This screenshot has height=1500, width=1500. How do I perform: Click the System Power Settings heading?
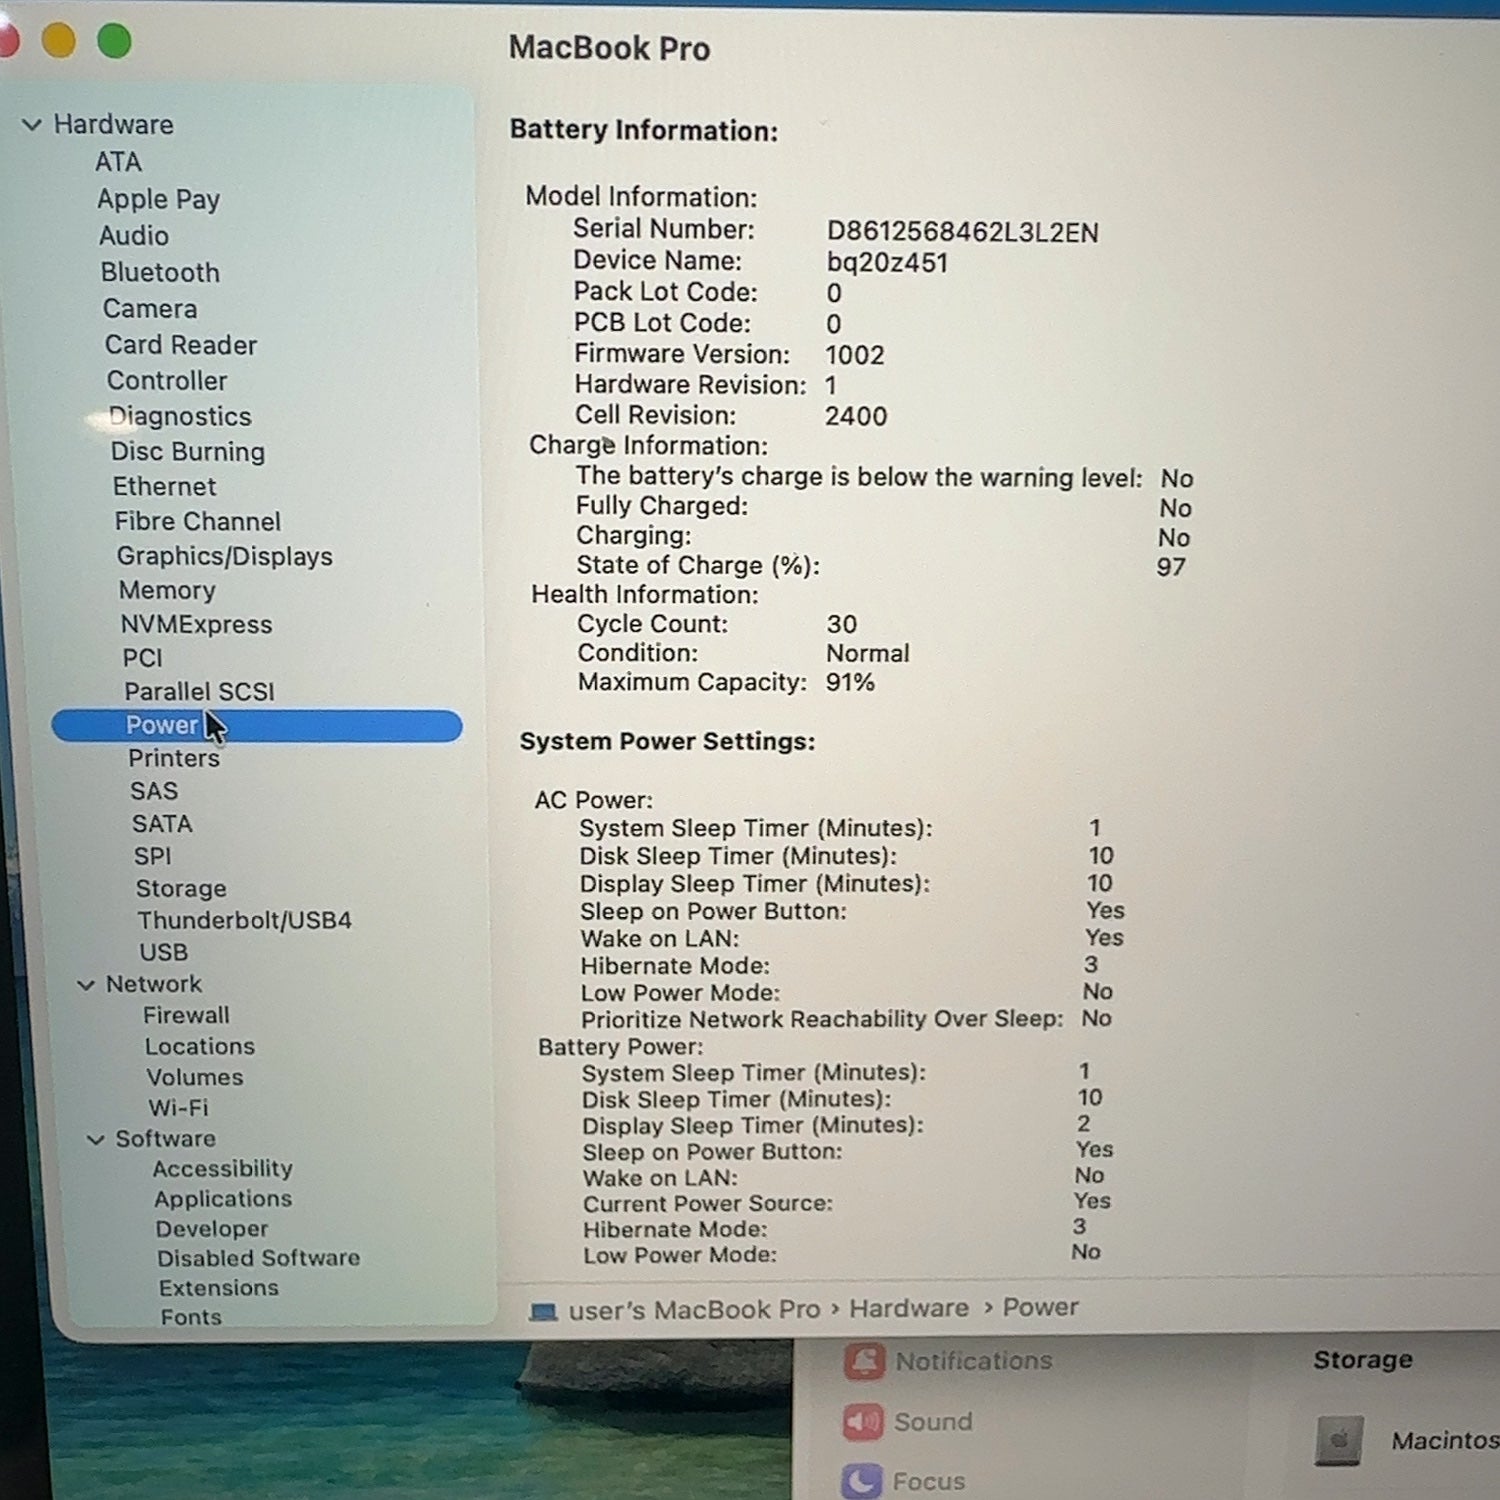click(x=667, y=741)
